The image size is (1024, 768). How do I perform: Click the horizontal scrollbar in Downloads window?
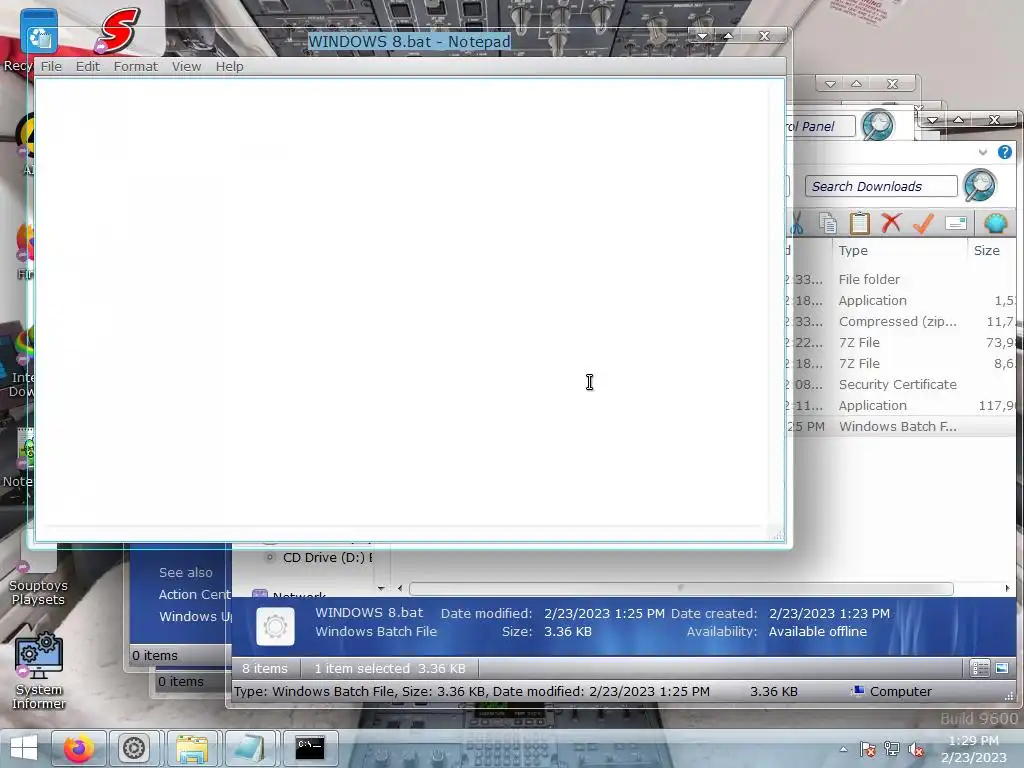tap(680, 588)
